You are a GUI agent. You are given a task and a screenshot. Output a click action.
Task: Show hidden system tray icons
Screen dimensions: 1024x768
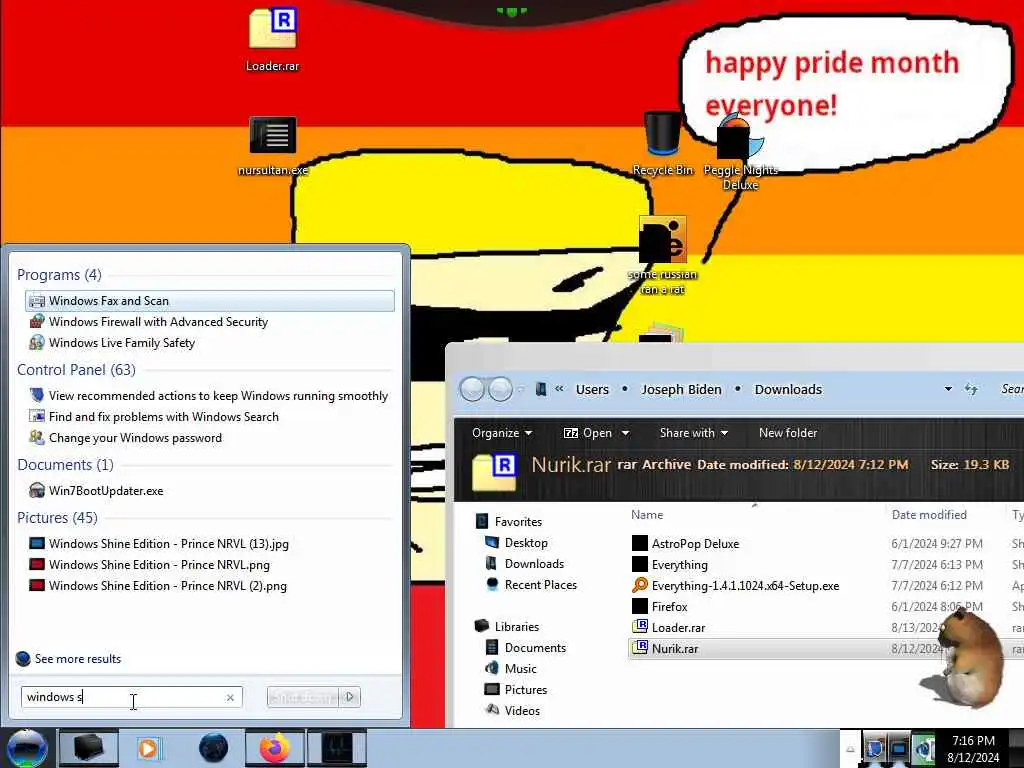coord(850,750)
